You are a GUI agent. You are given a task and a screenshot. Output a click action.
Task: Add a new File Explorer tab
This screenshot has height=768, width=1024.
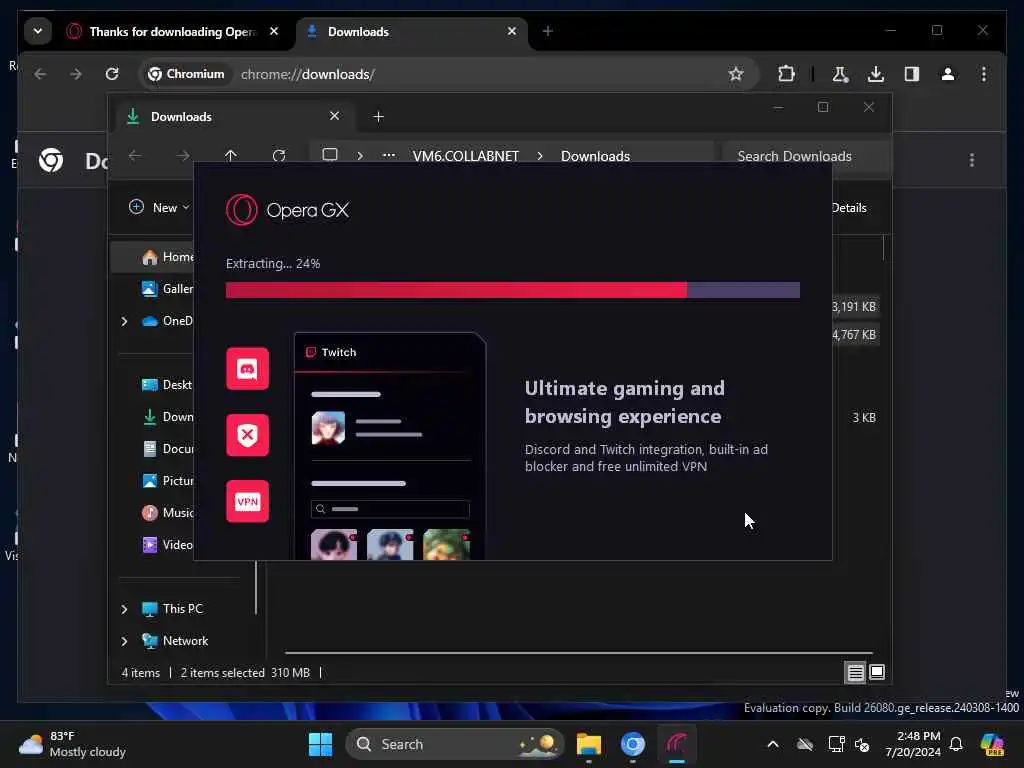pyautogui.click(x=378, y=116)
